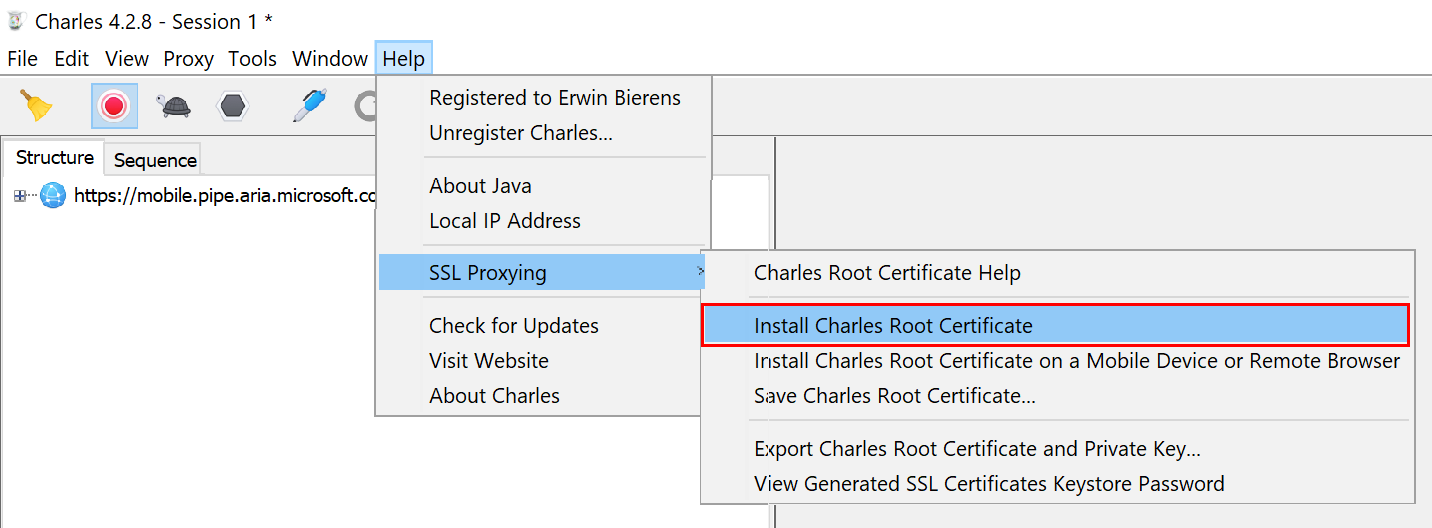This screenshot has width=1432, height=528.
Task: Click Visit Website in Help menu
Action: coord(488,361)
